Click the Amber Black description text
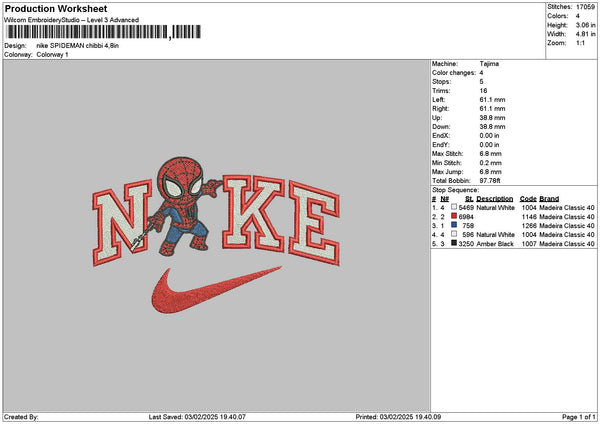This screenshot has height=424, width=600. tap(495, 244)
